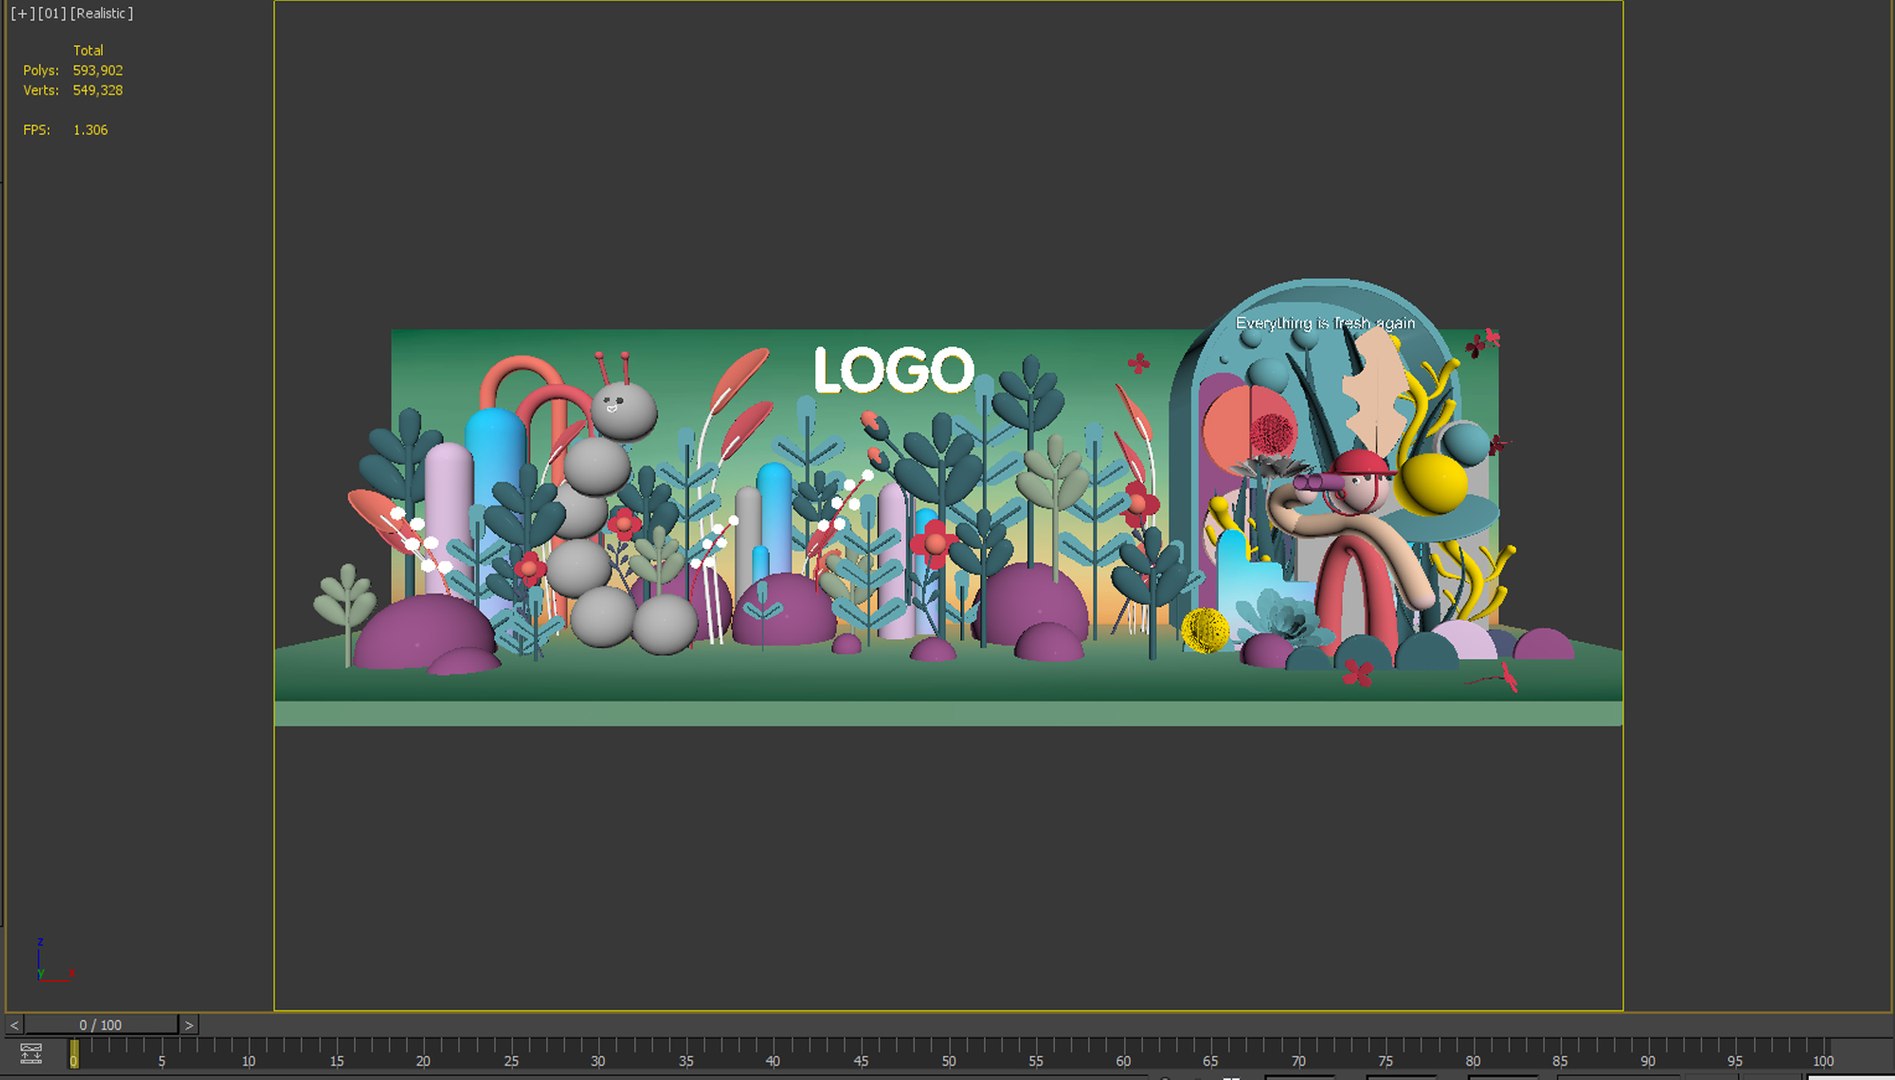This screenshot has height=1080, width=1895.
Task: Jump to frame 100 on the track bar
Action: (1823, 1061)
